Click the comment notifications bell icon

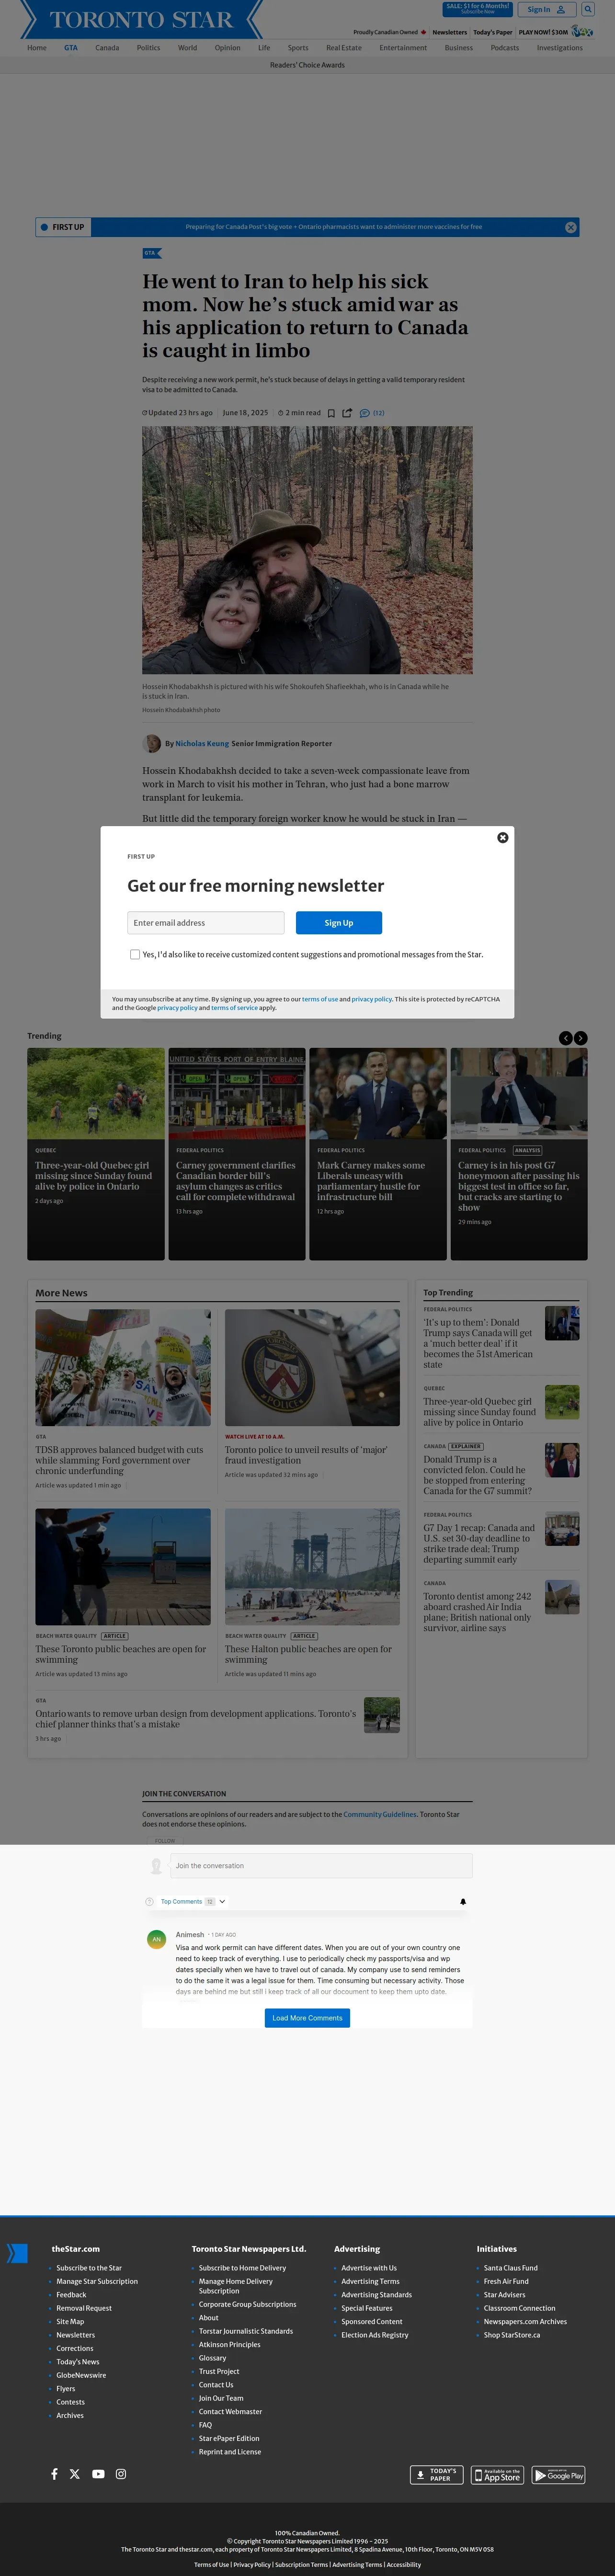pyautogui.click(x=463, y=1902)
